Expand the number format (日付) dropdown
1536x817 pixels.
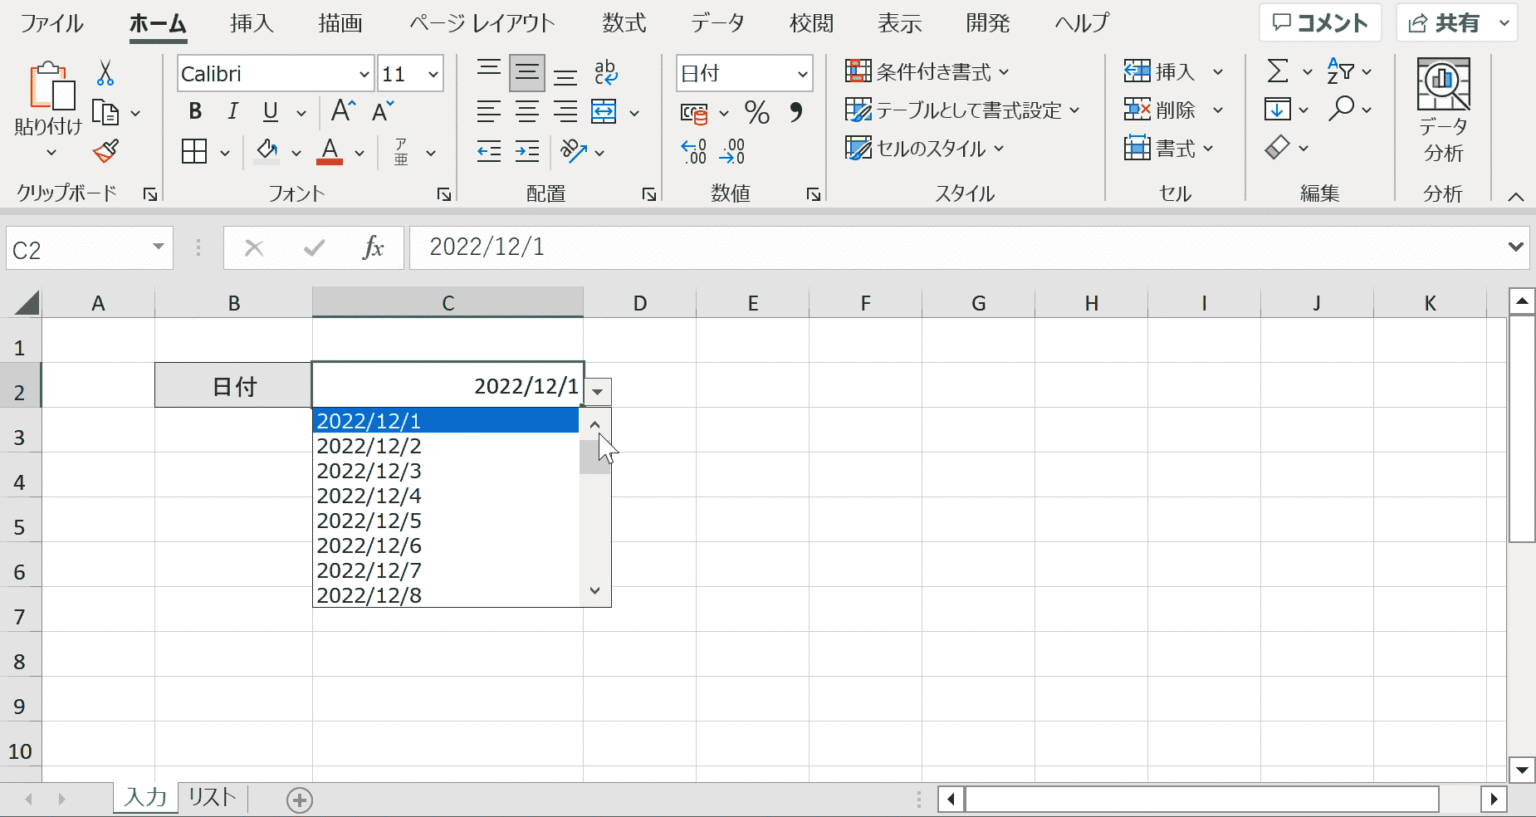(x=802, y=74)
